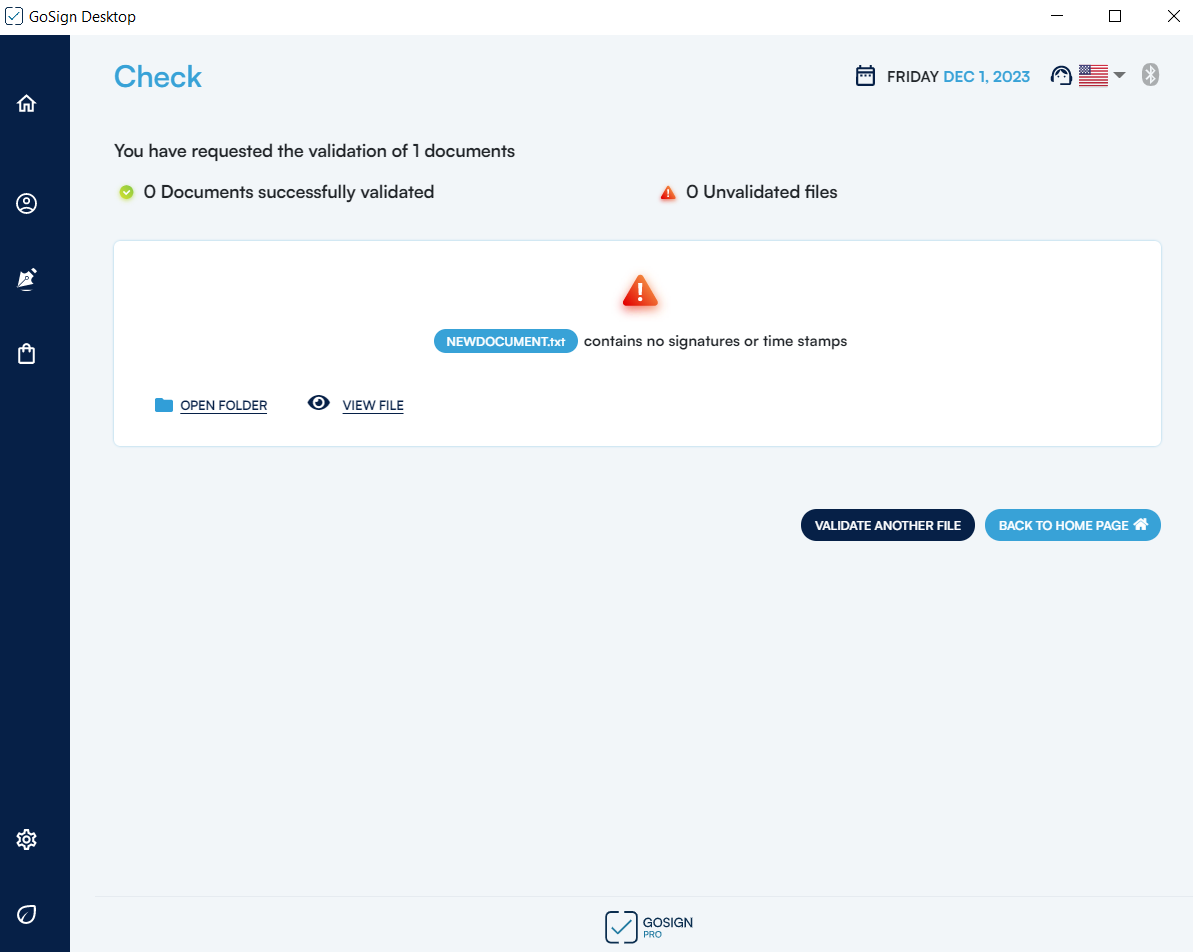This screenshot has width=1193, height=952.
Task: Open Settings via the gear icon
Action: [27, 839]
